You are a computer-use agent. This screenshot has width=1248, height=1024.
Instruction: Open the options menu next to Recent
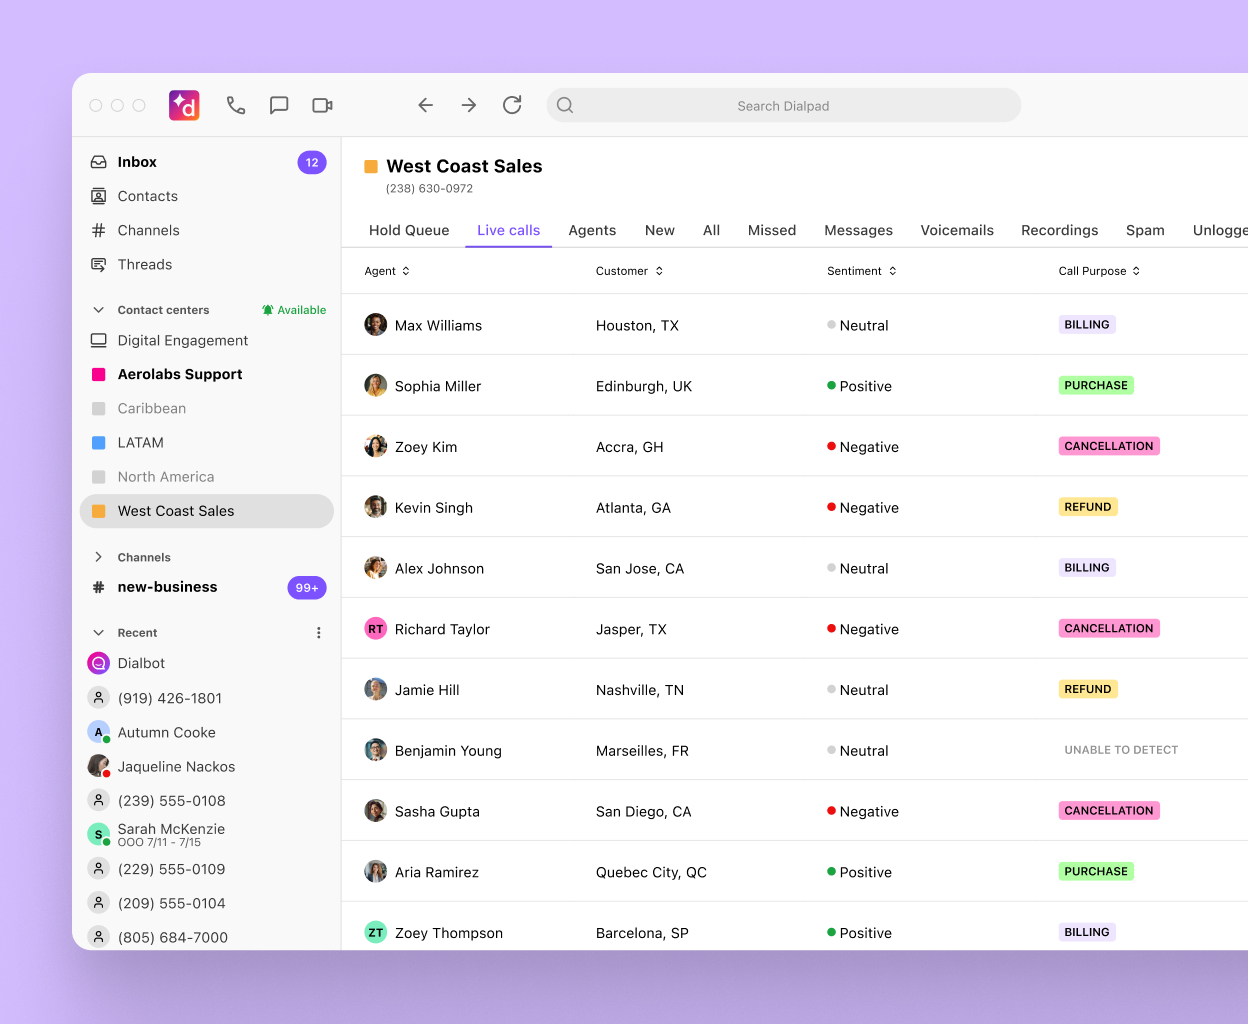pos(318,632)
